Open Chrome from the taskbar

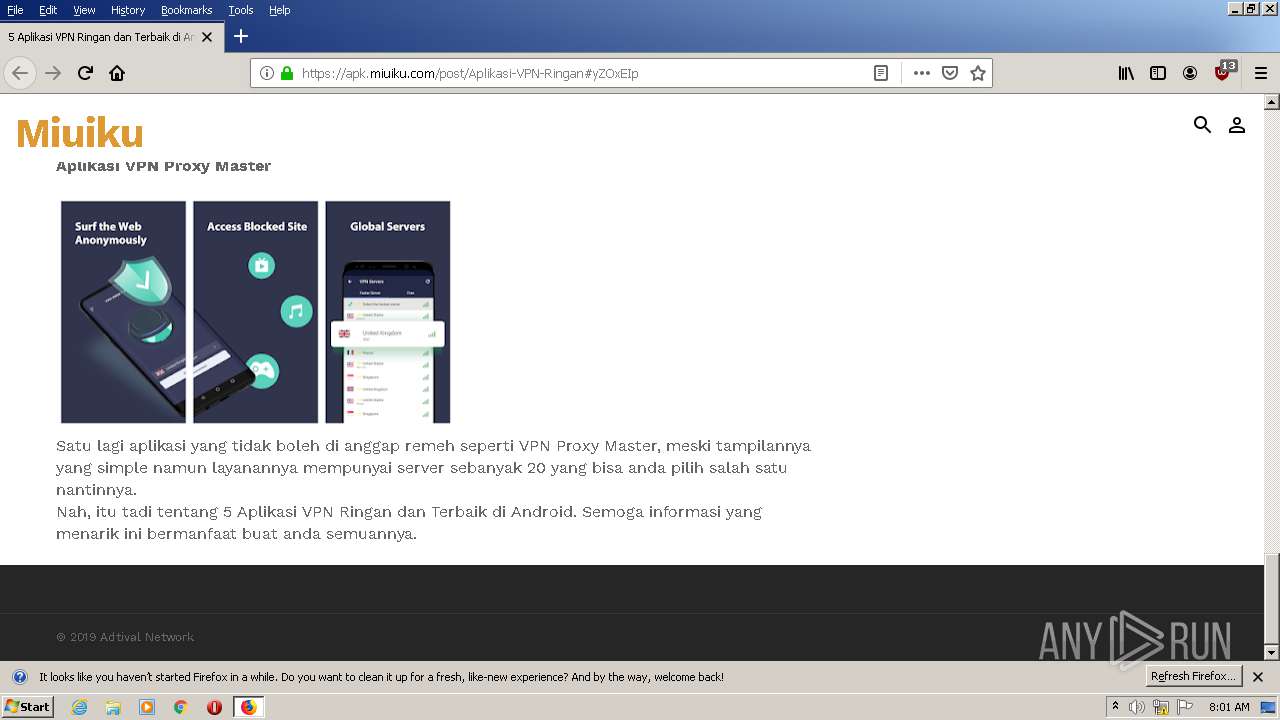pos(181,707)
